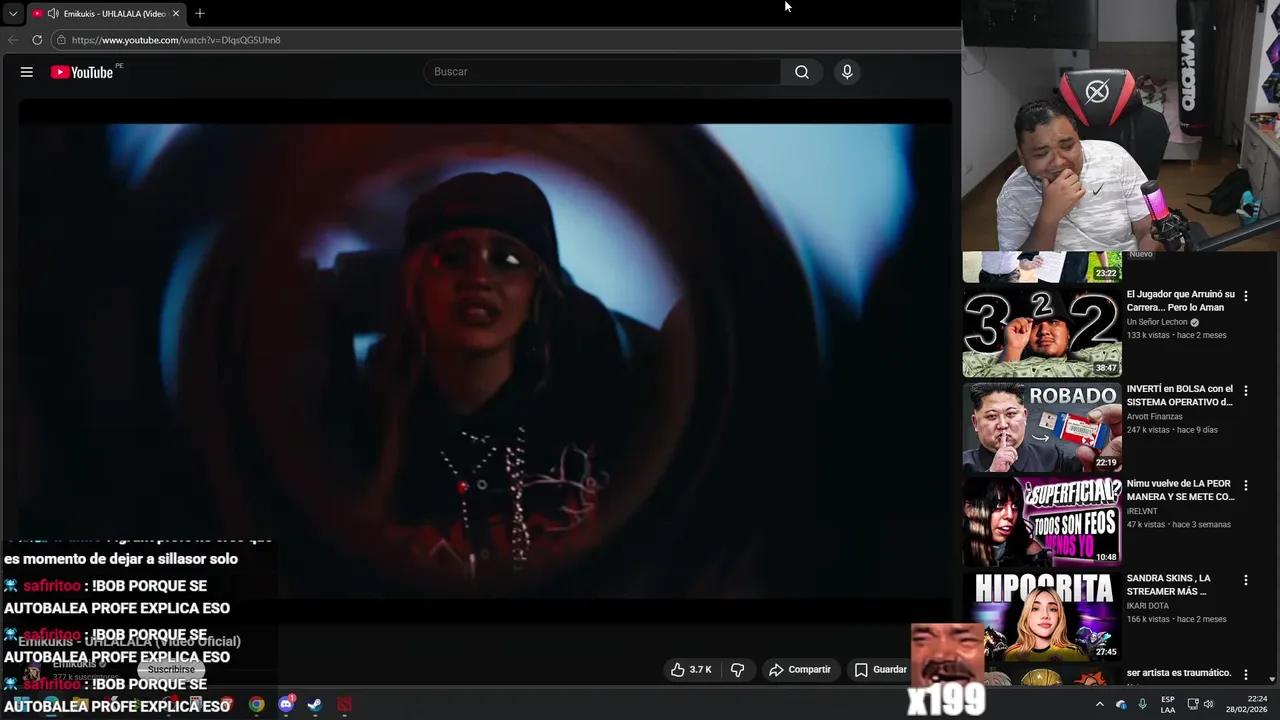Screen dimensions: 1280x720
Task: Open options menu for El Jugador video
Action: coord(1246,296)
